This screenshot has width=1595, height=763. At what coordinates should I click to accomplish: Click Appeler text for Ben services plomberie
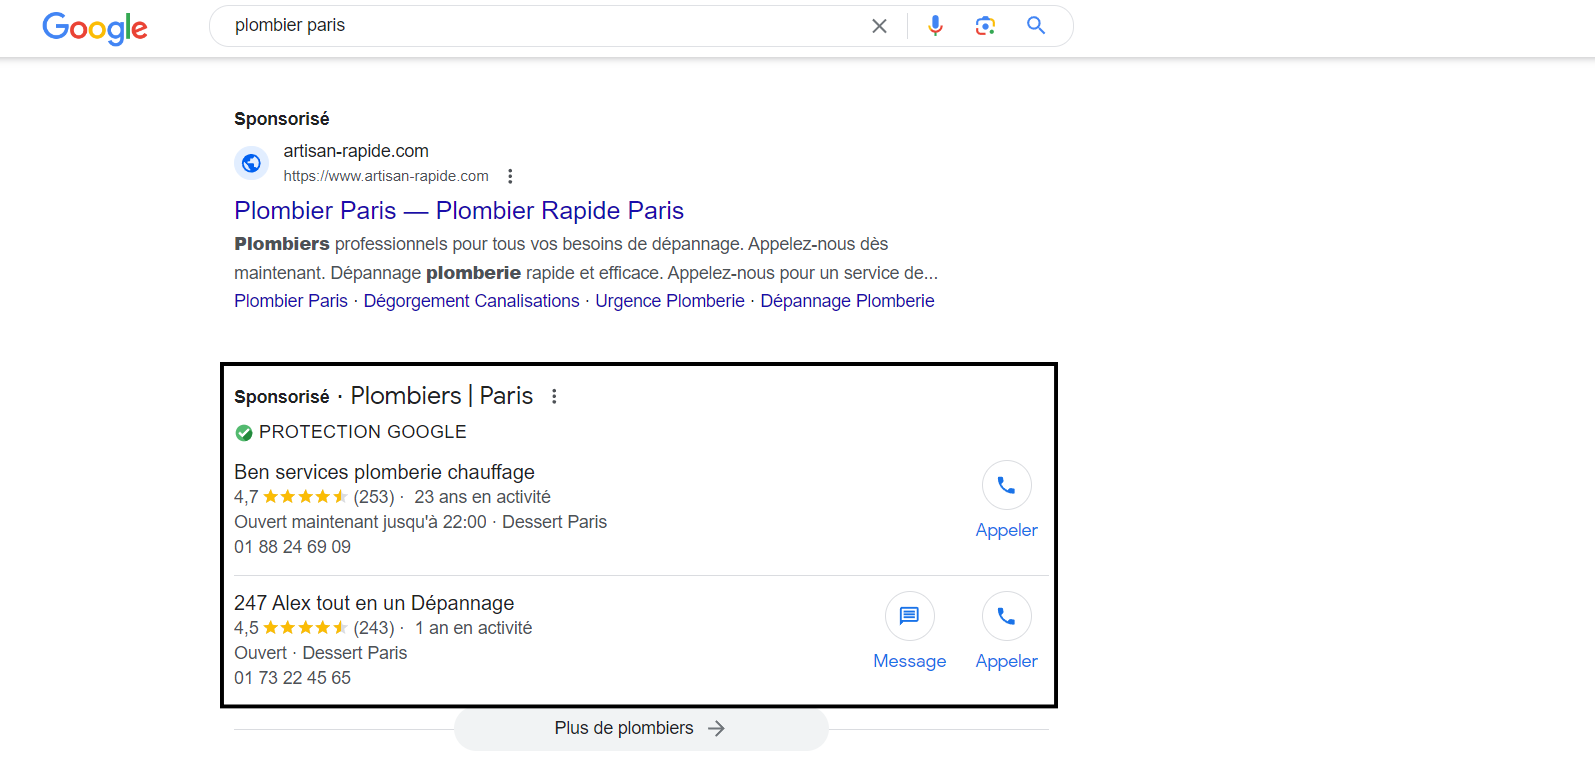1006,530
